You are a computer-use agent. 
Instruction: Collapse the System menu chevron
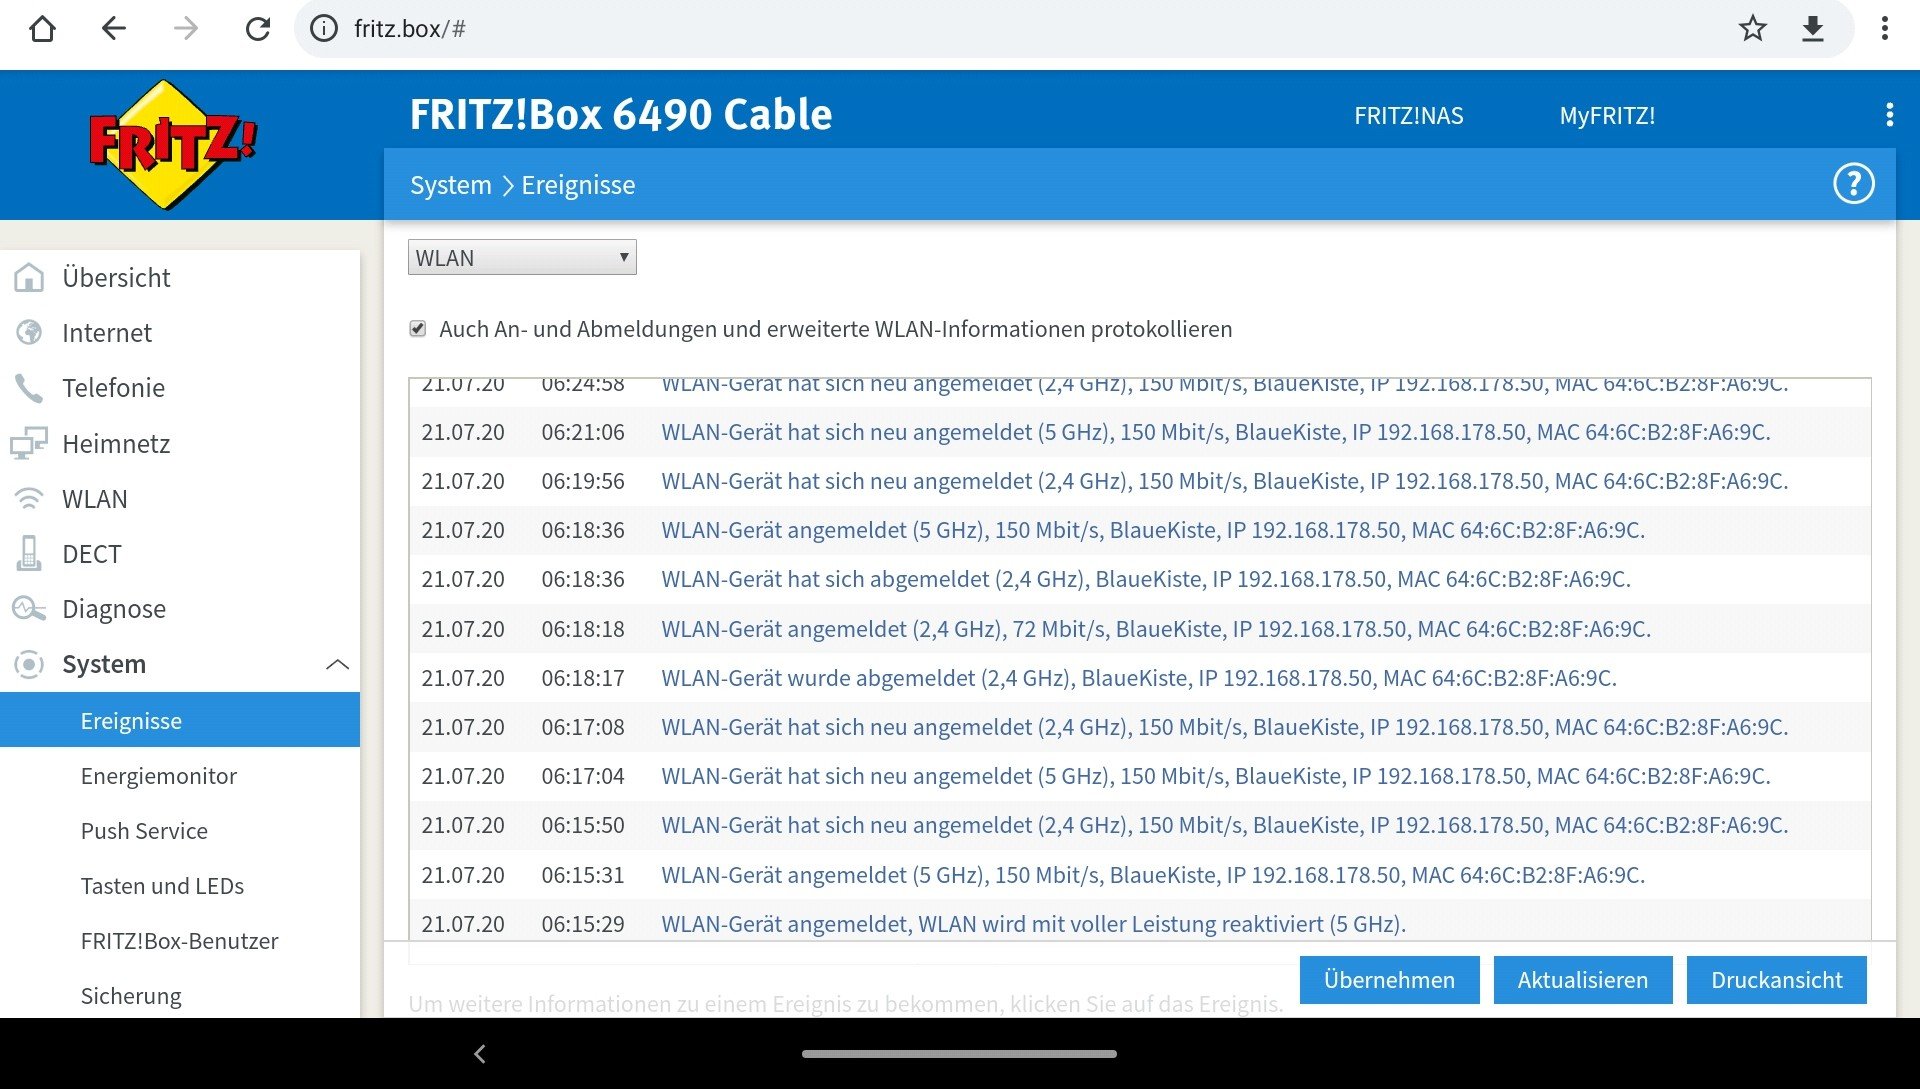pyautogui.click(x=338, y=664)
